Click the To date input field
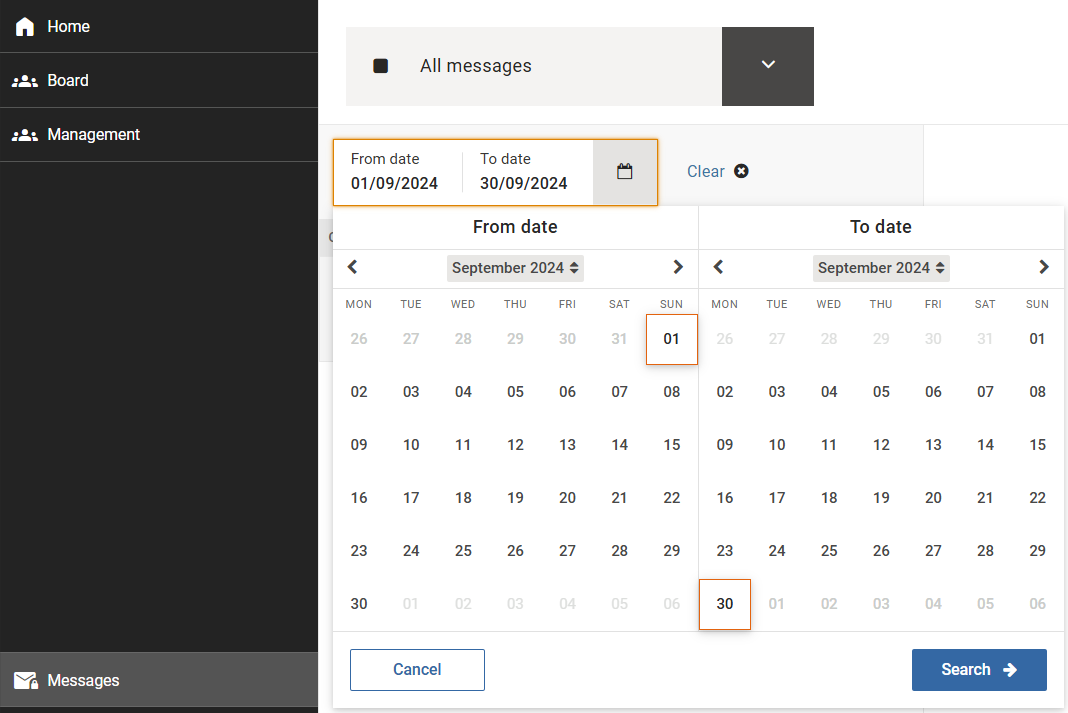The width and height of the screenshot is (1068, 713). point(527,172)
